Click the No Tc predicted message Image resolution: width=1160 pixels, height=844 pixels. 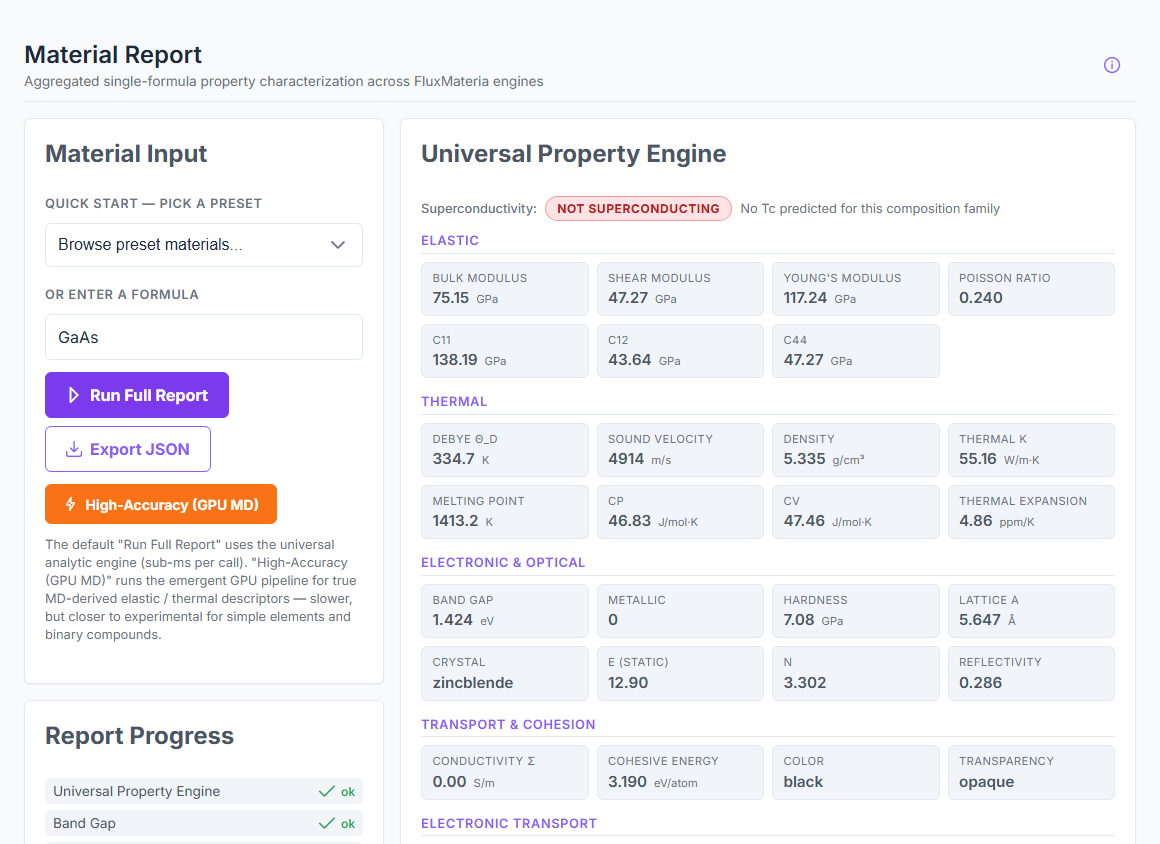[870, 209]
